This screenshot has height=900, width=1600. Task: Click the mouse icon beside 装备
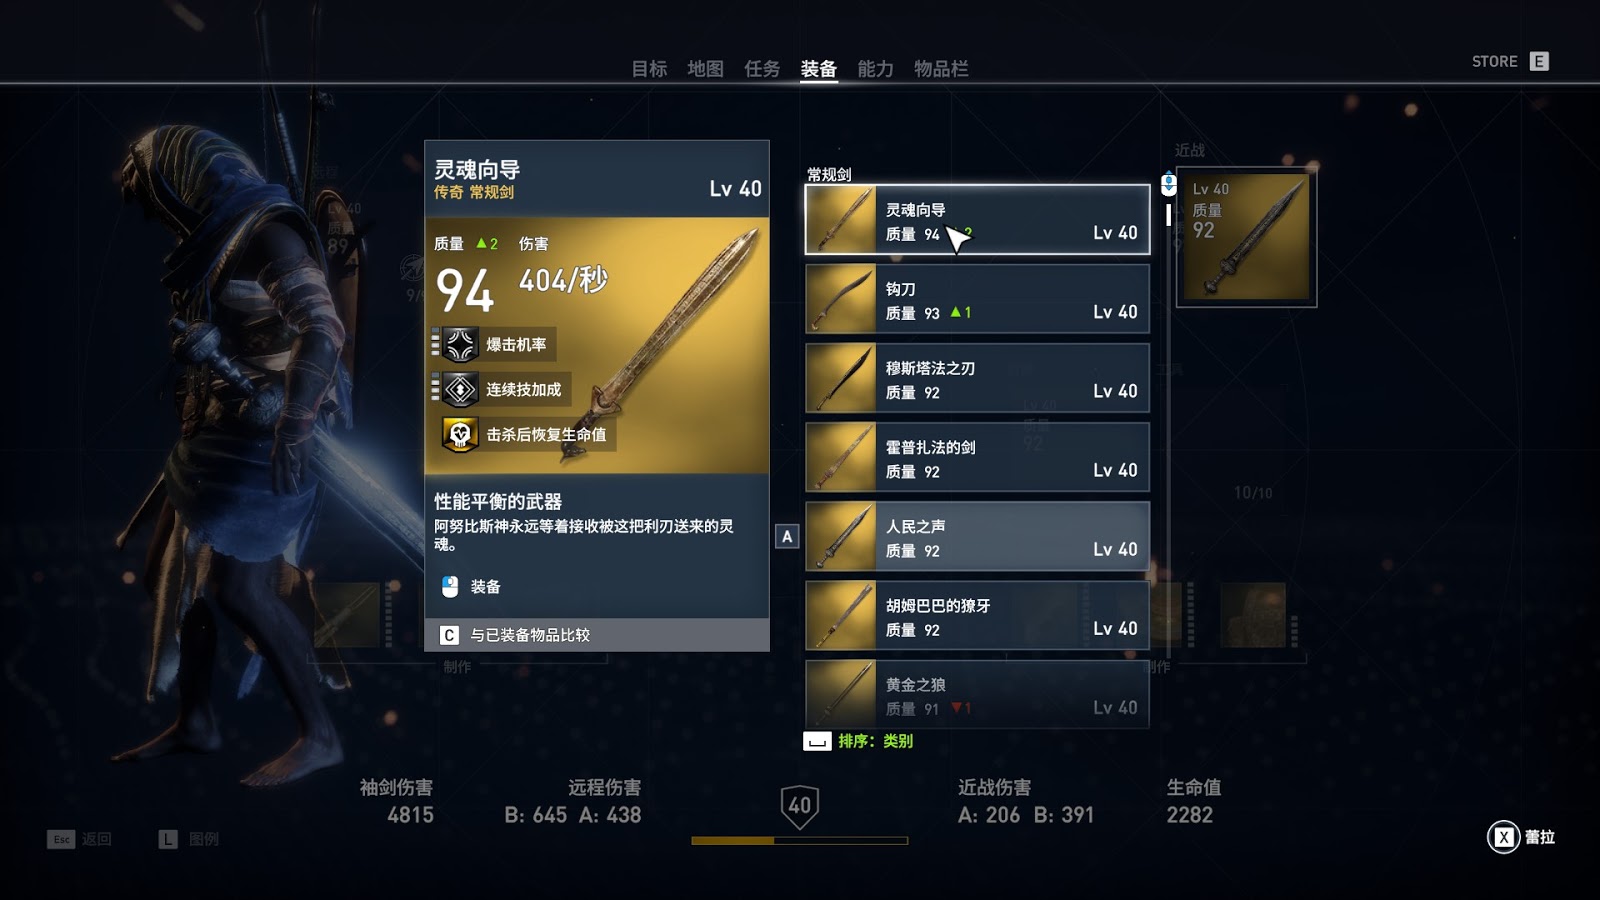[450, 587]
